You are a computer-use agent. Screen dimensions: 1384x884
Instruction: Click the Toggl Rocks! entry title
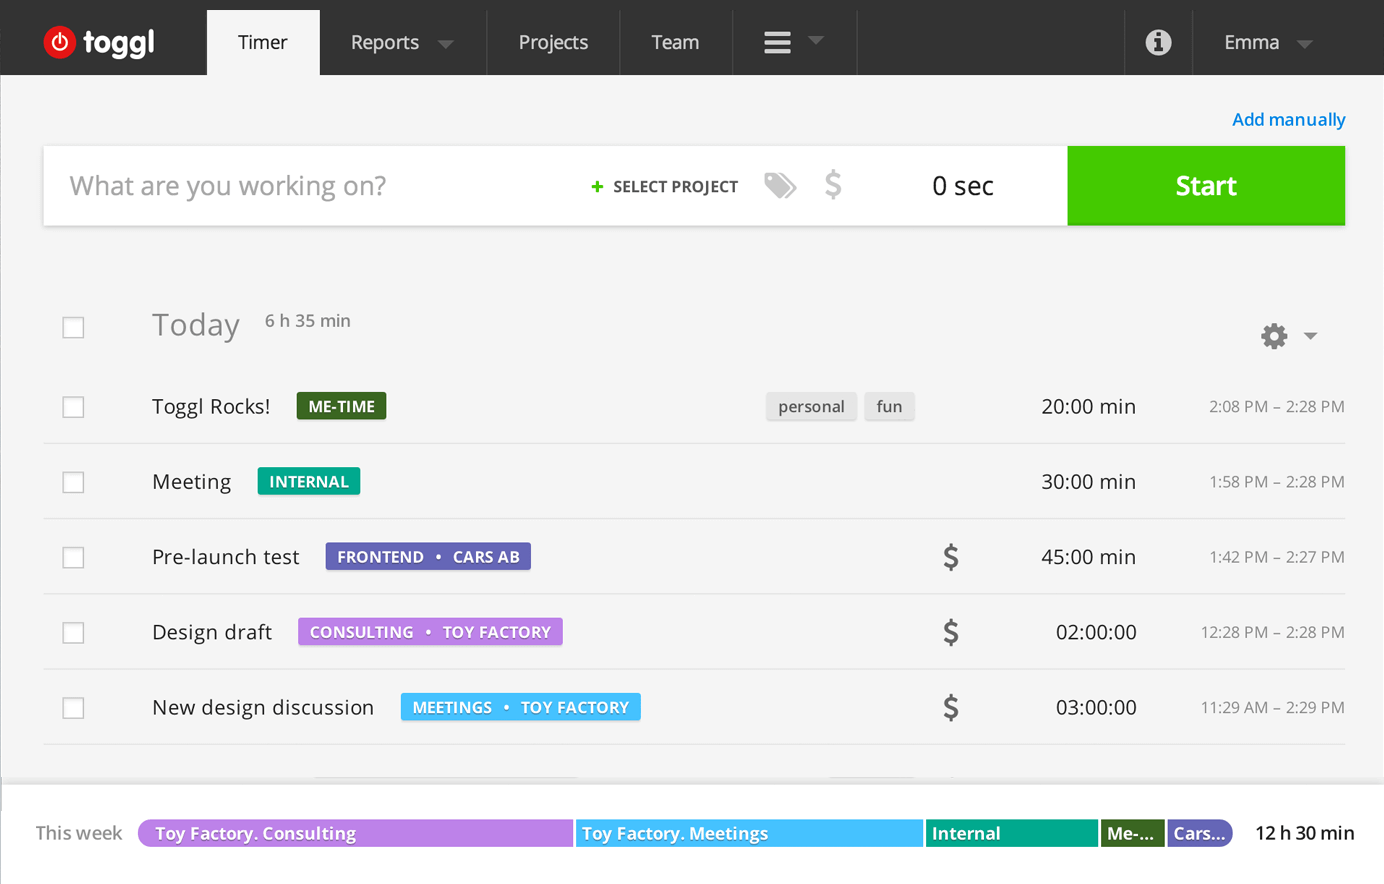pos(211,406)
